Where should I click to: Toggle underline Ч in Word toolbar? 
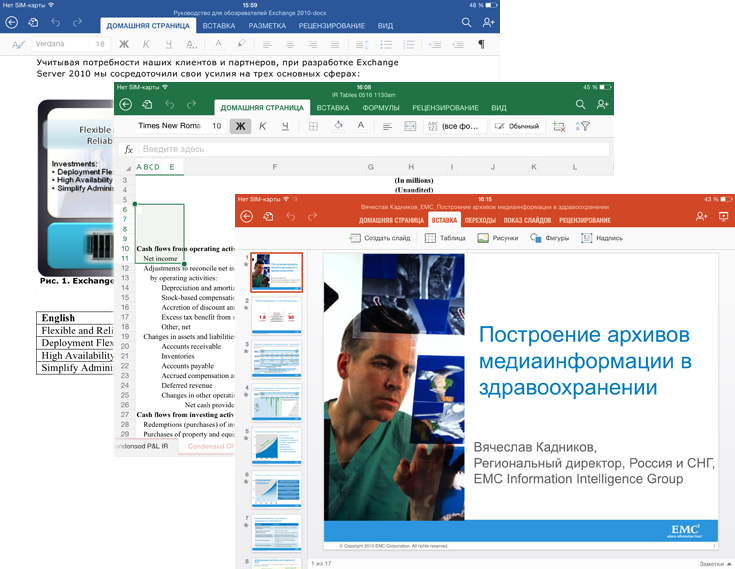coord(169,44)
